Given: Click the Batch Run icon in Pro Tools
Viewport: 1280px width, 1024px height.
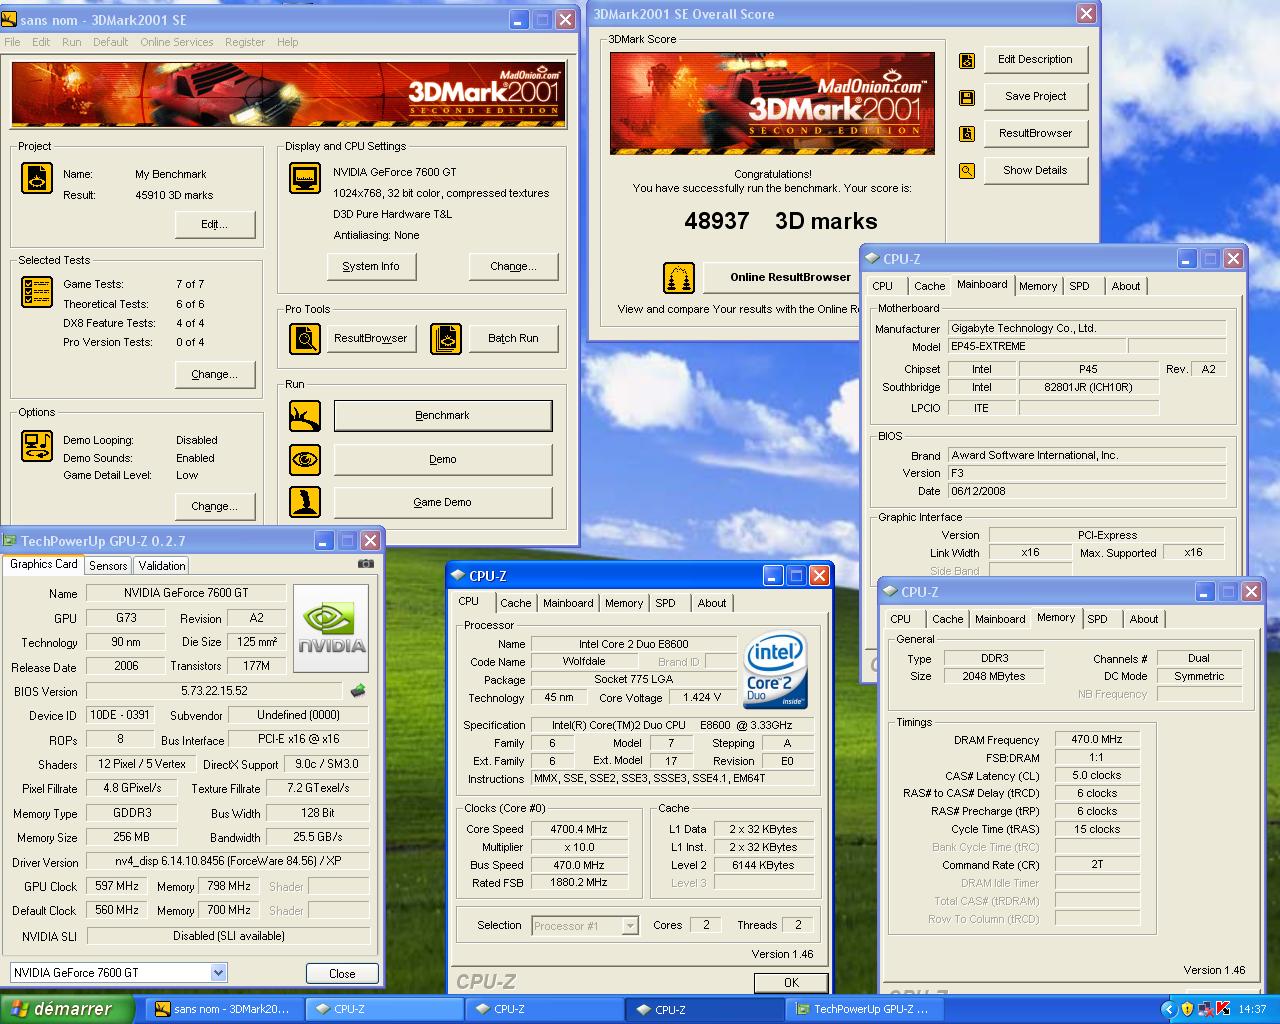Looking at the screenshot, I should coord(446,339).
